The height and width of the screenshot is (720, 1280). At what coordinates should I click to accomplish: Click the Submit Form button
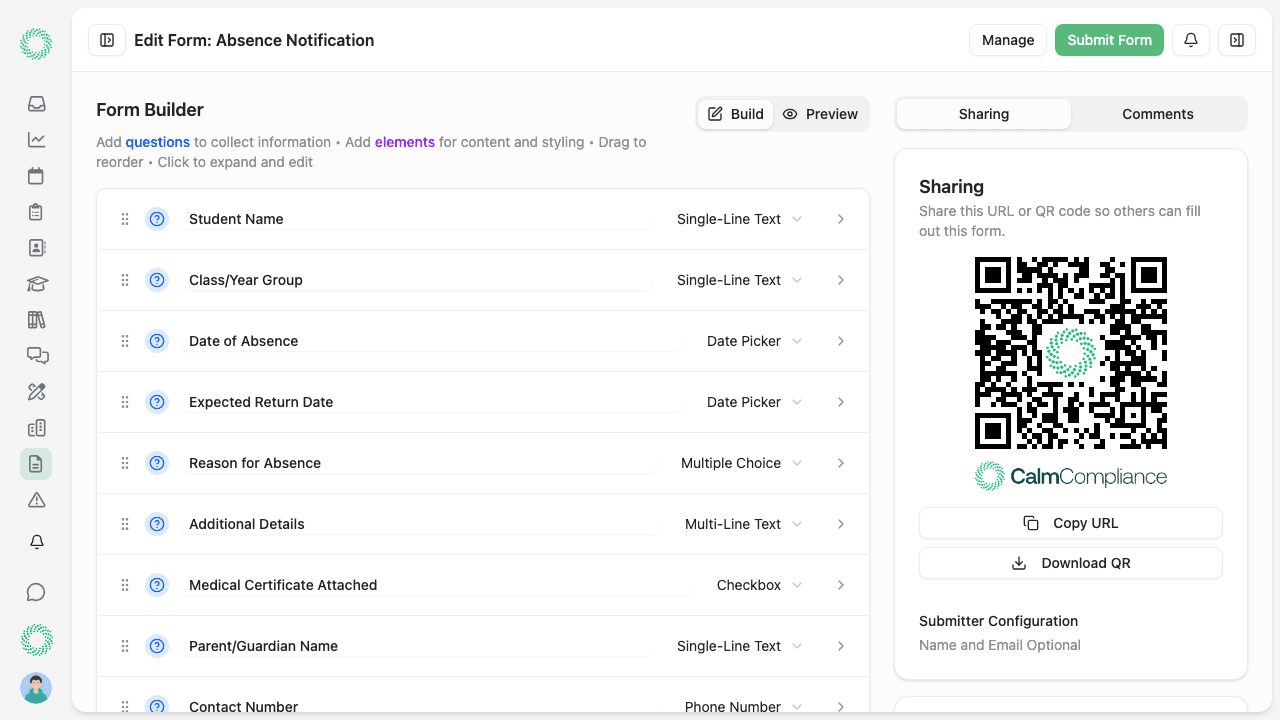click(1109, 40)
